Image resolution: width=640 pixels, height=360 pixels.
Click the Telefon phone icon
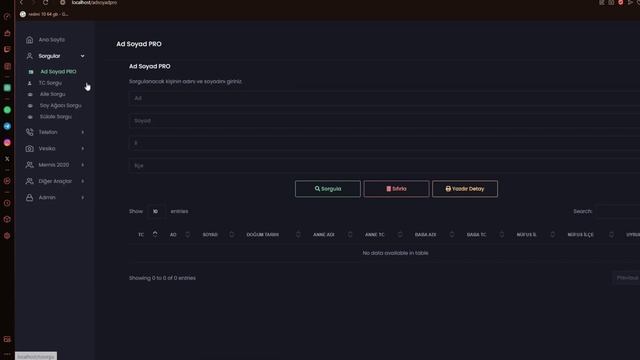pos(29,132)
